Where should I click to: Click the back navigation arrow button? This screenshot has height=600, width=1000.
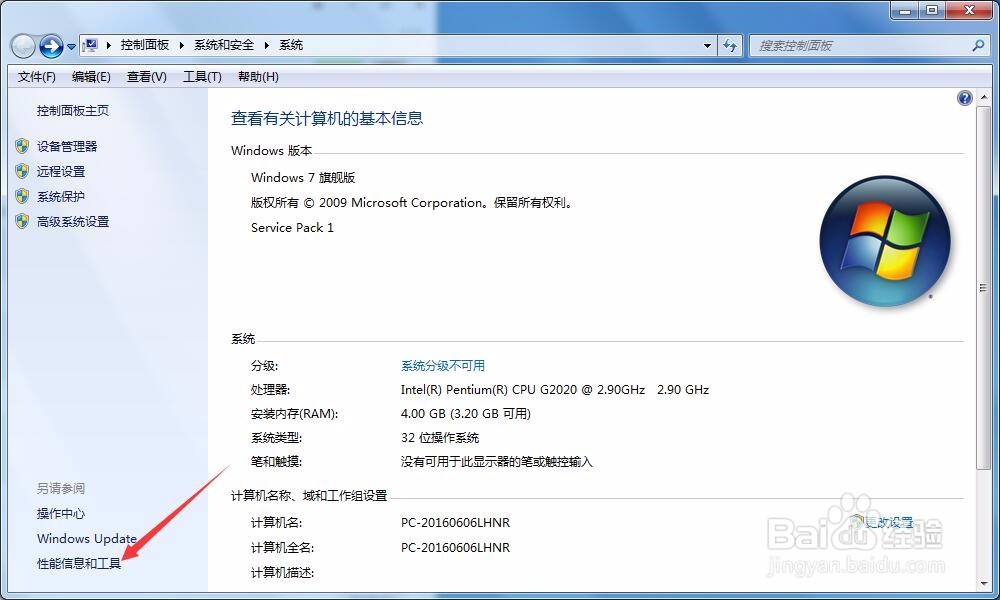pos(23,46)
